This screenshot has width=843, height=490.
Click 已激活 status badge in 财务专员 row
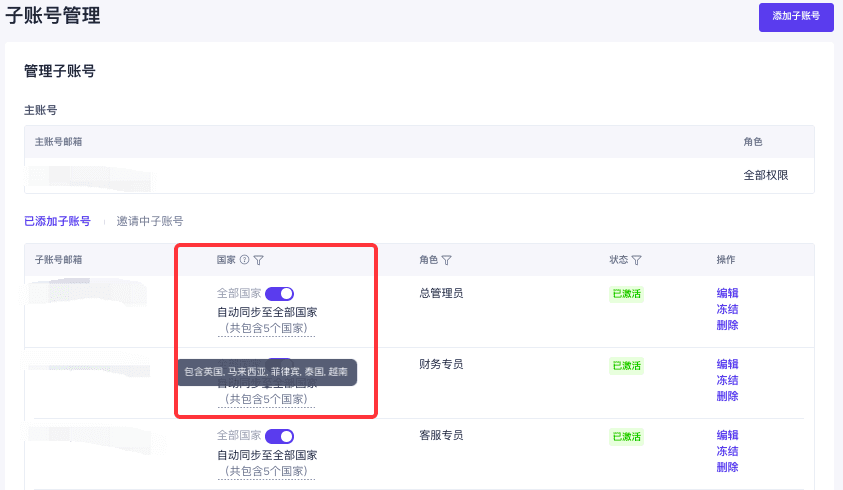pos(626,366)
